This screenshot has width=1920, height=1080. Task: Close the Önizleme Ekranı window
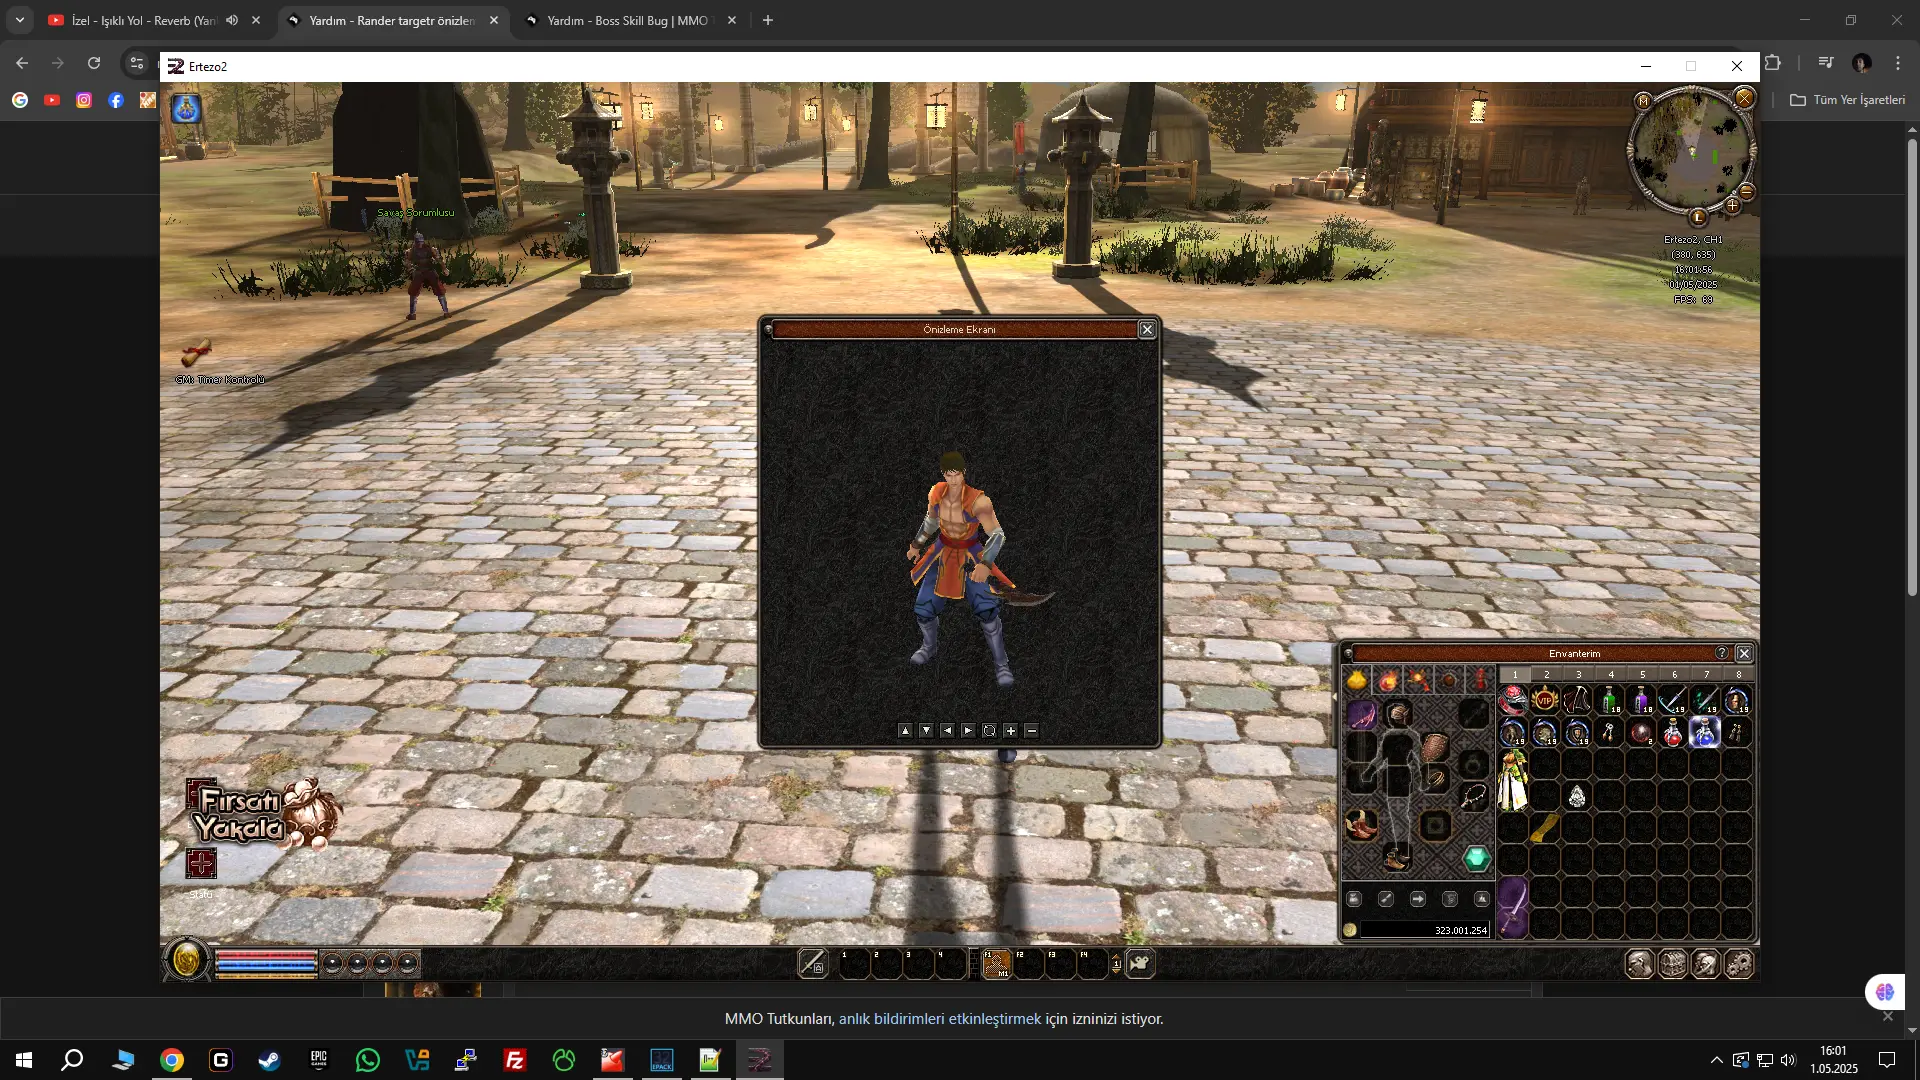1147,329
